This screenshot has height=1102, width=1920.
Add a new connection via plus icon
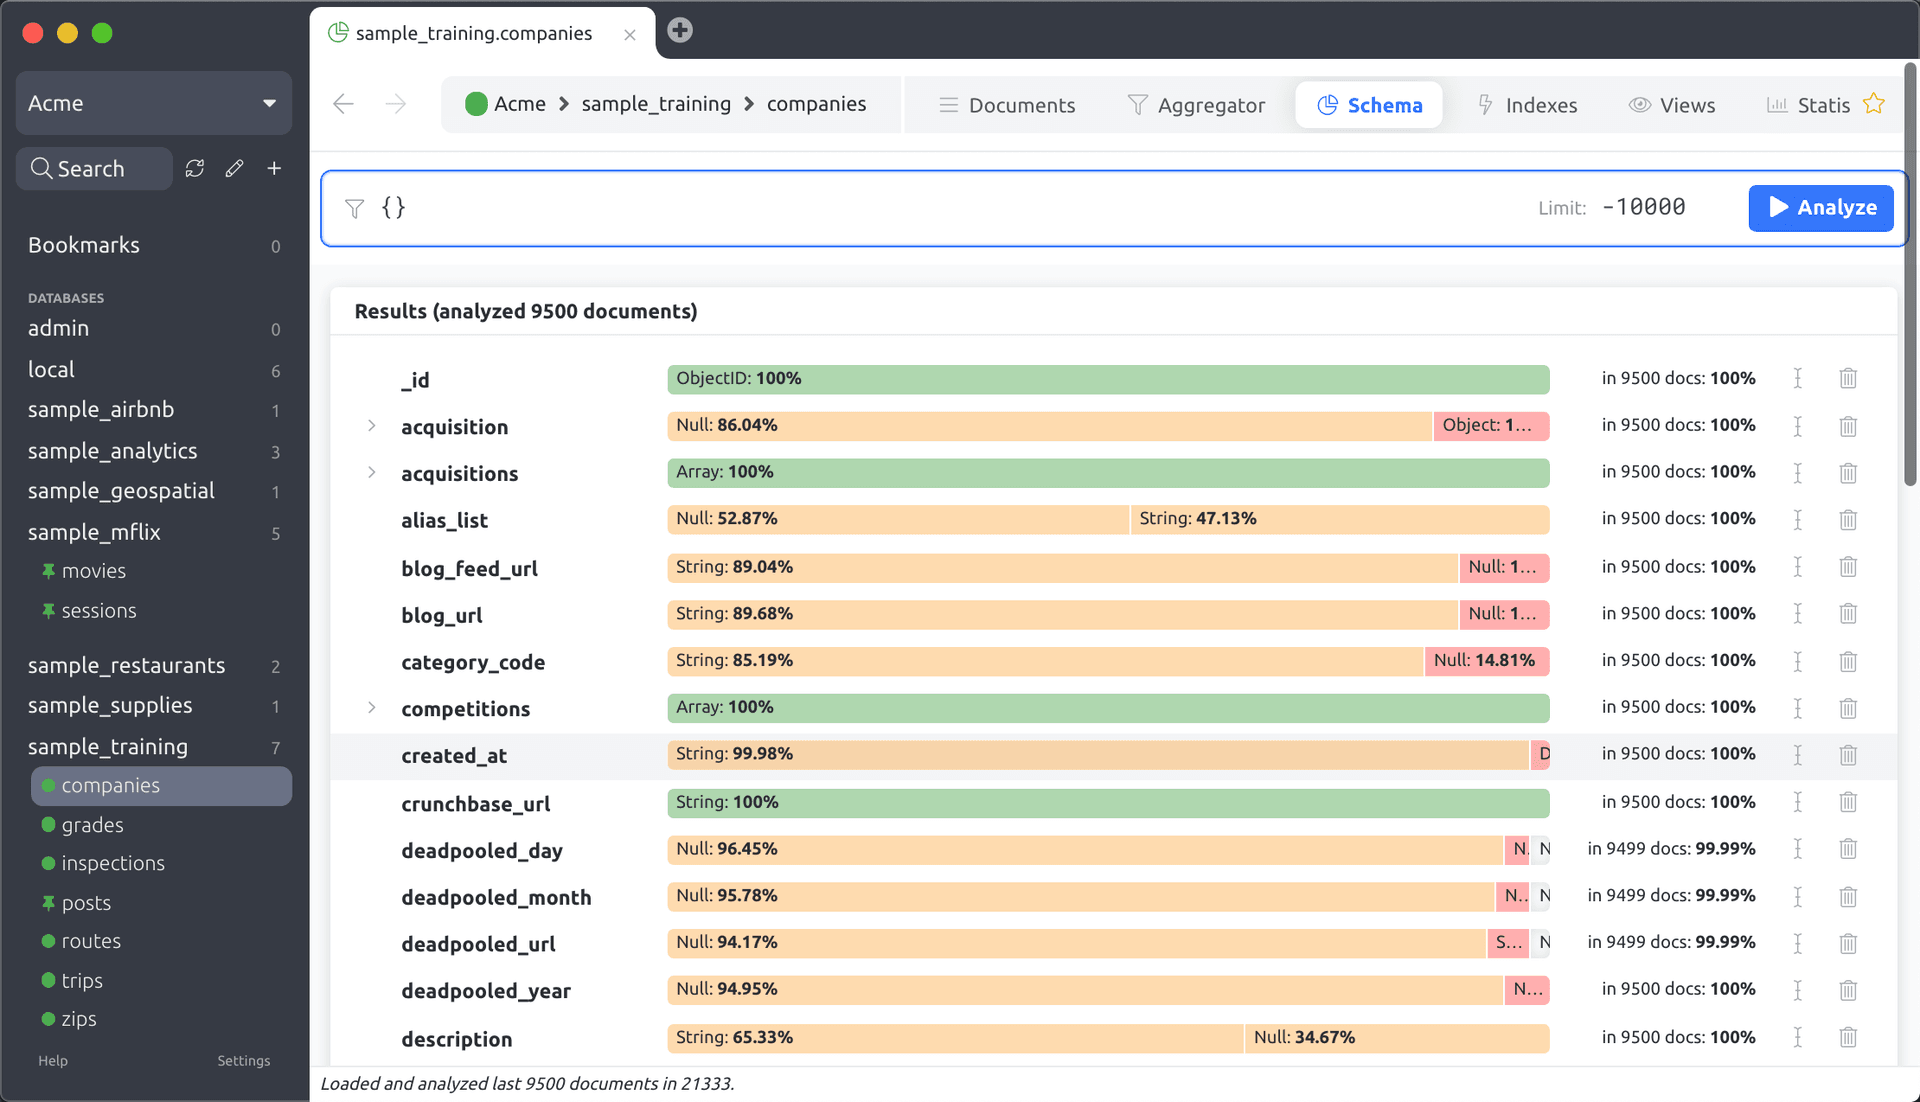[274, 168]
